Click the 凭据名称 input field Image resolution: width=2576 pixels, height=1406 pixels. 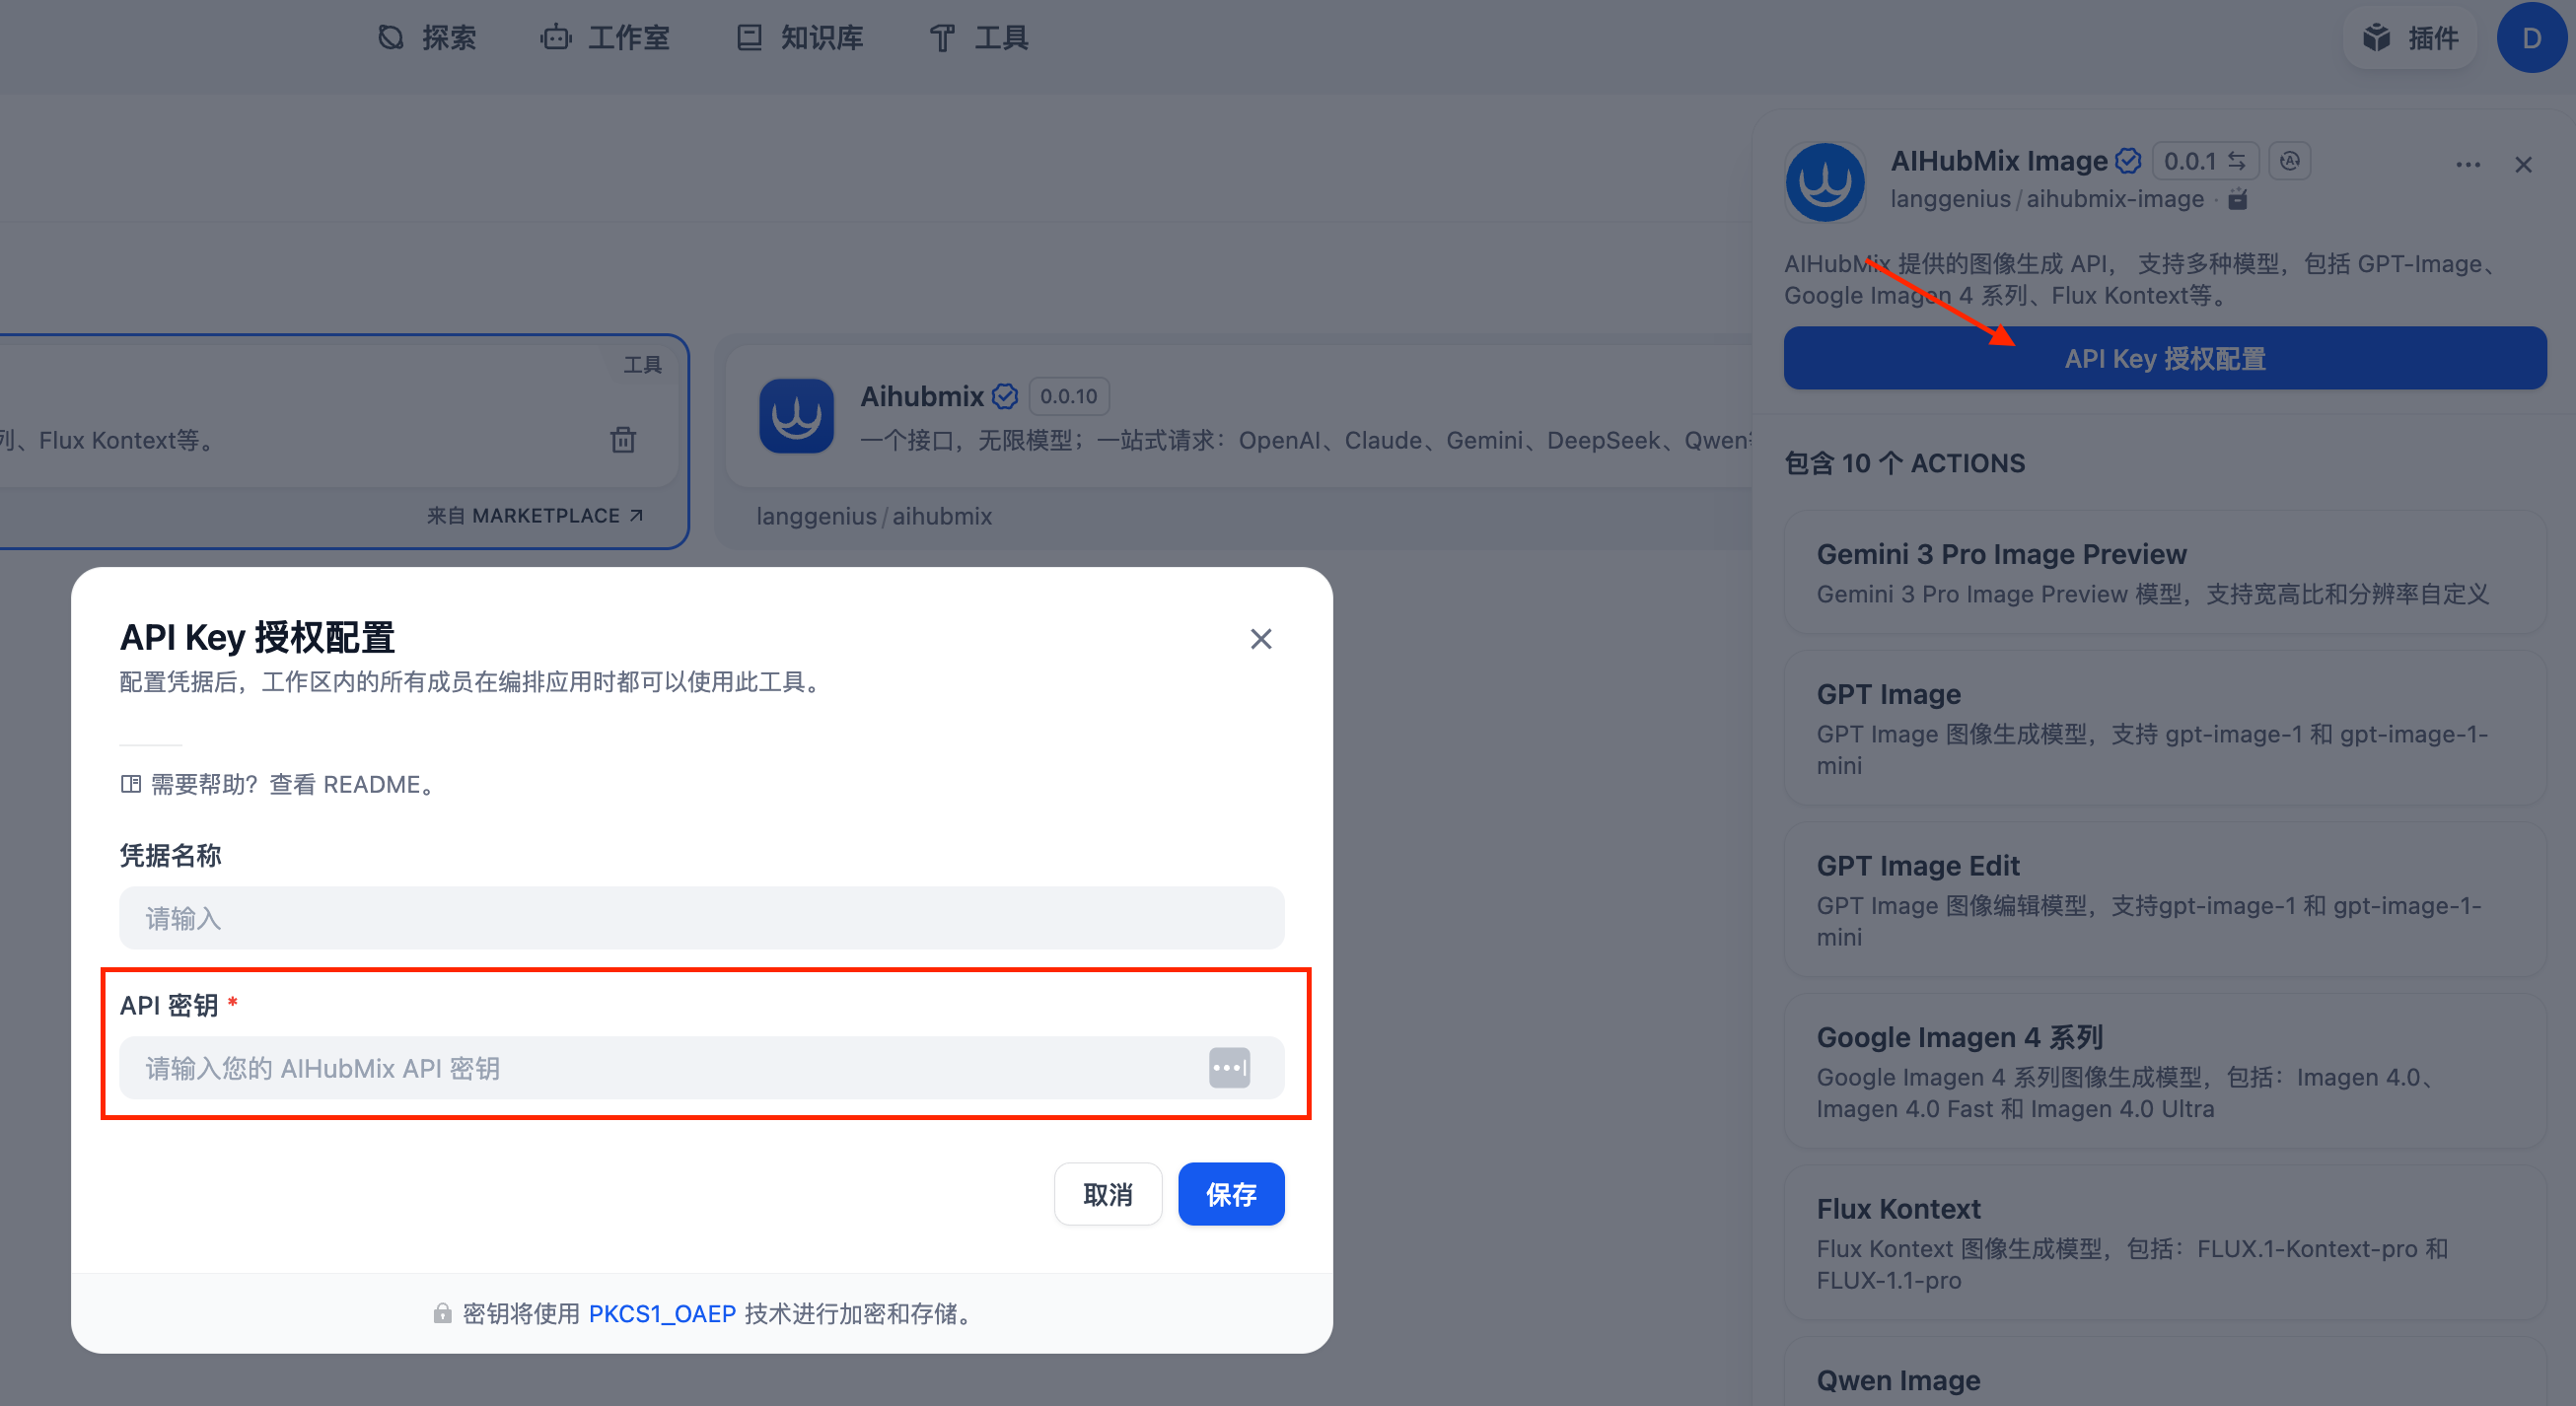[702, 917]
